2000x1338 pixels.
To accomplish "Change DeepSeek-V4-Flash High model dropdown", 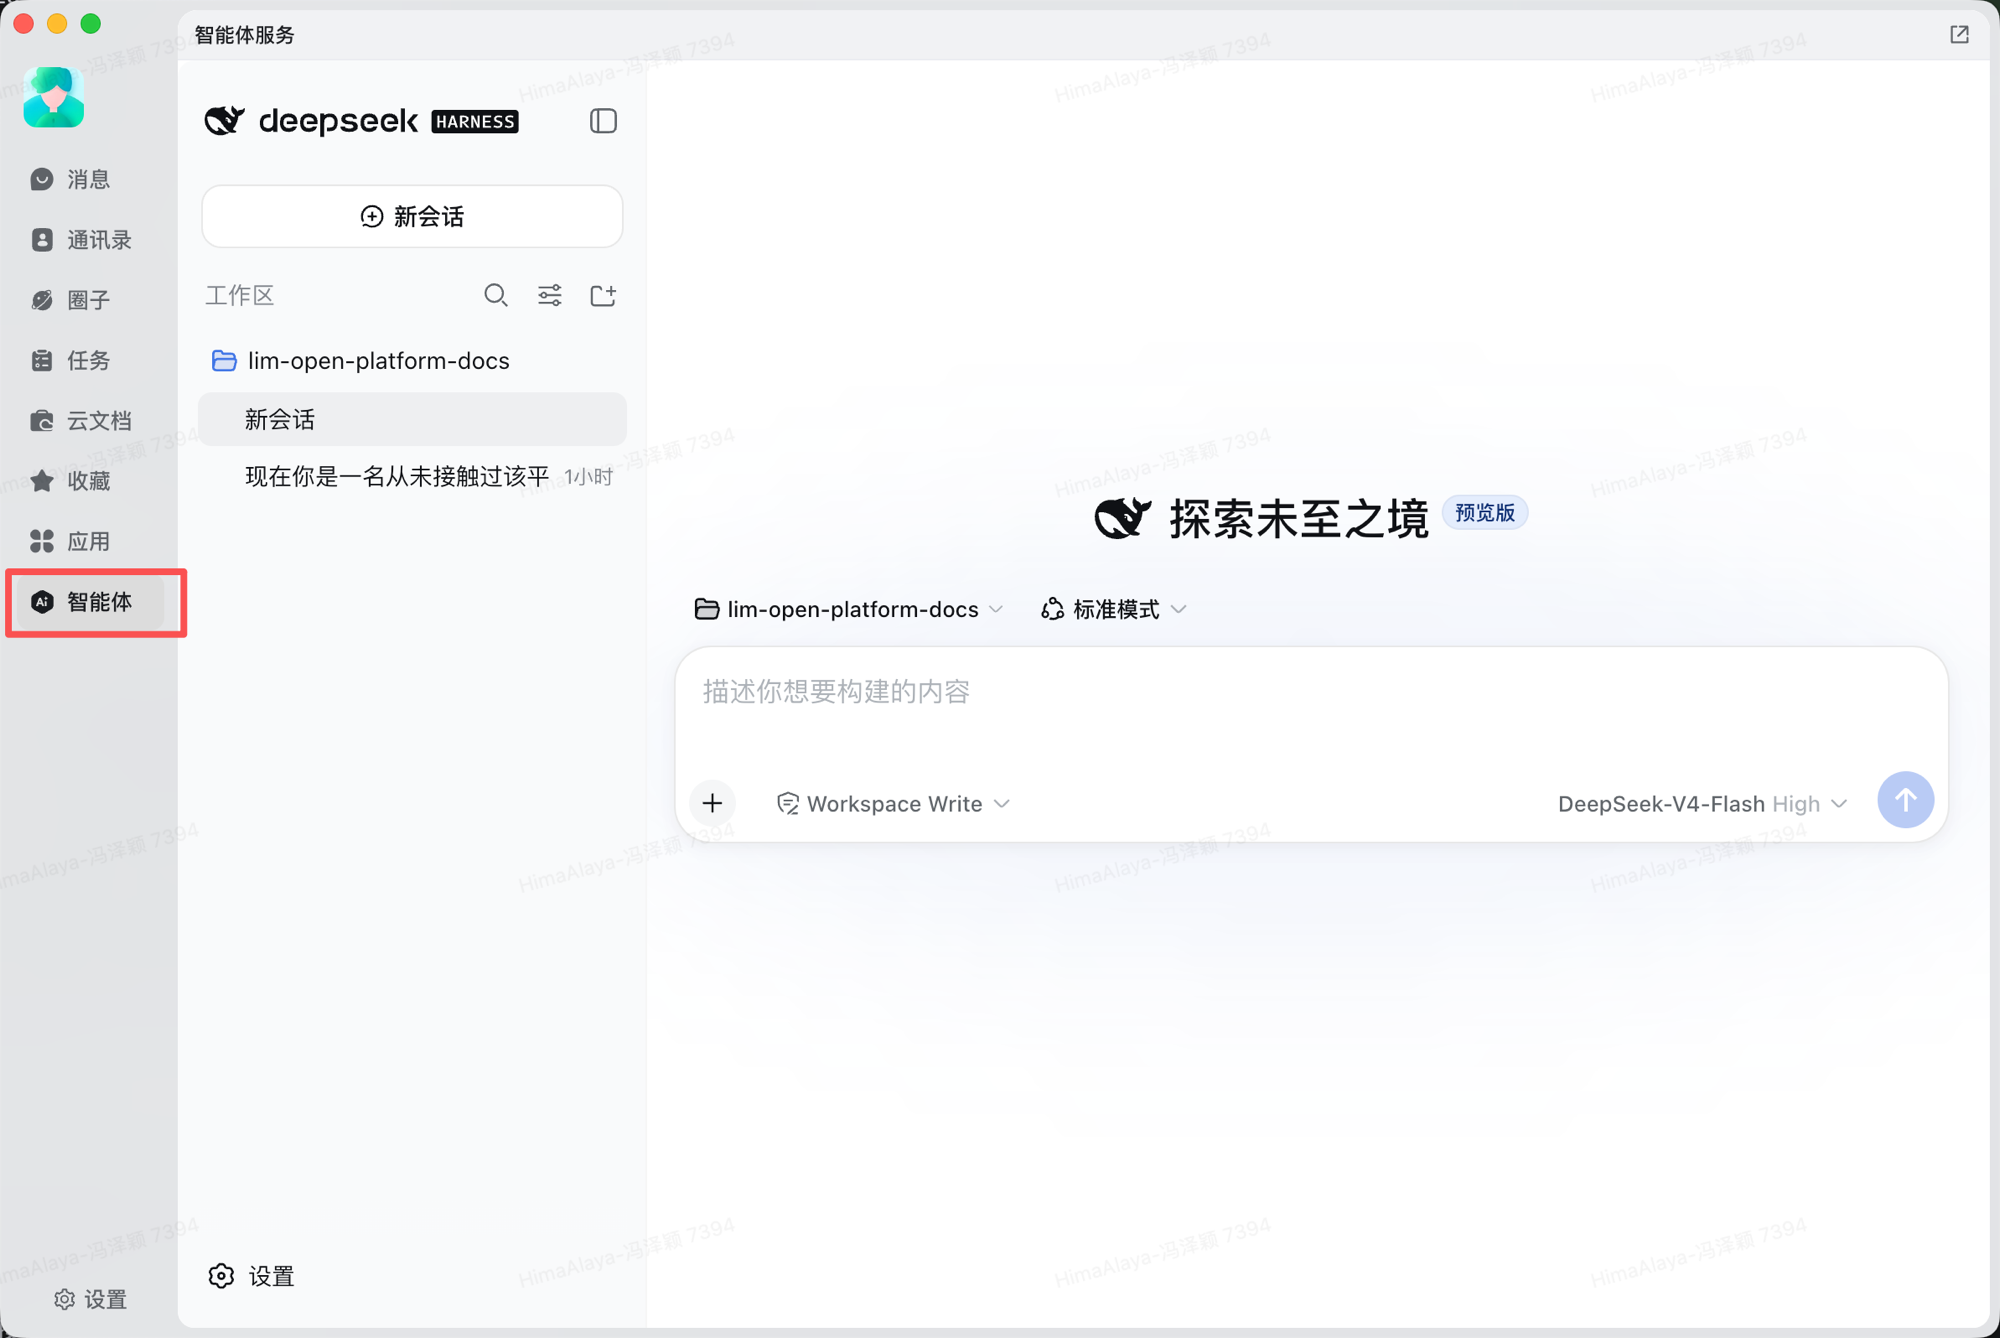I will [x=1702, y=804].
